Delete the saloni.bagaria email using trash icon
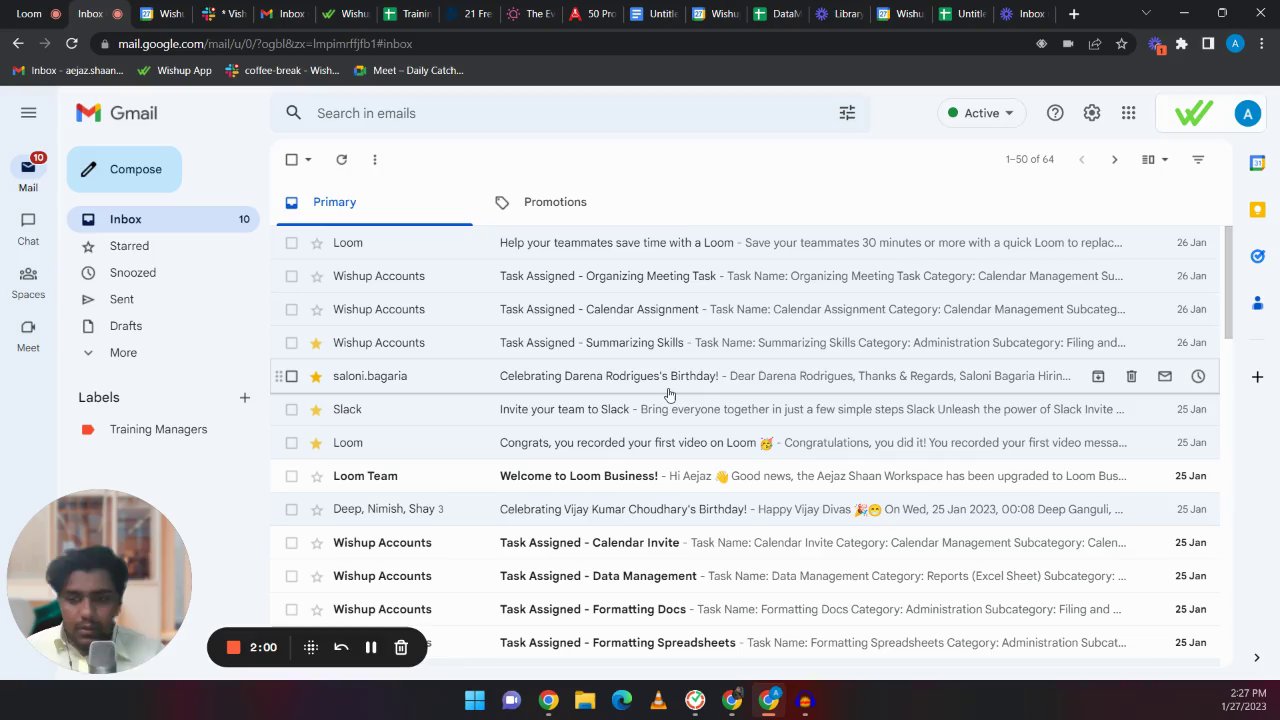1280x720 pixels. 1131,376
